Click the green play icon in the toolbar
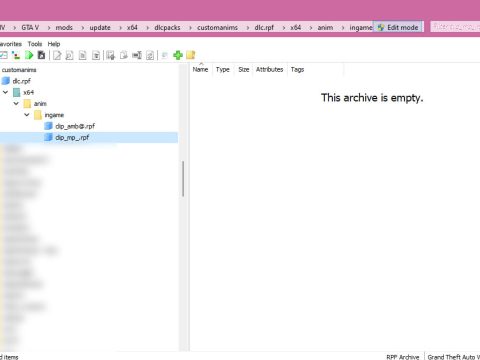Image resolution: width=480 pixels, height=360 pixels. [x=29, y=55]
